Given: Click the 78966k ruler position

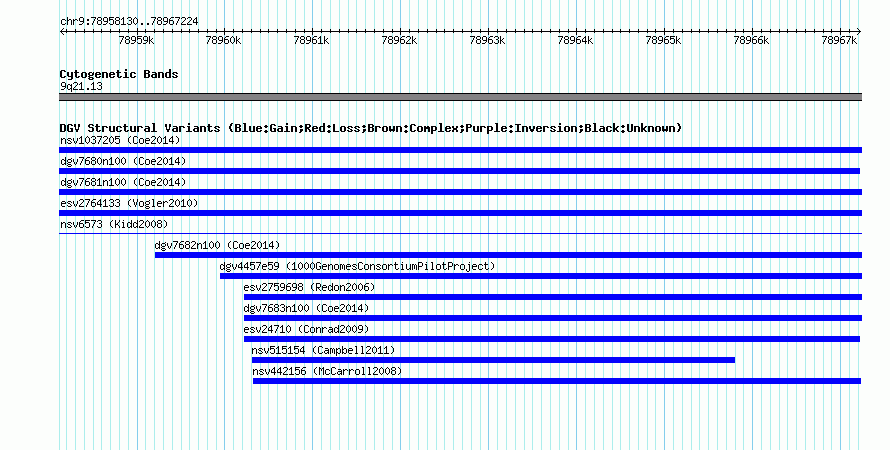Looking at the screenshot, I should click(752, 40).
